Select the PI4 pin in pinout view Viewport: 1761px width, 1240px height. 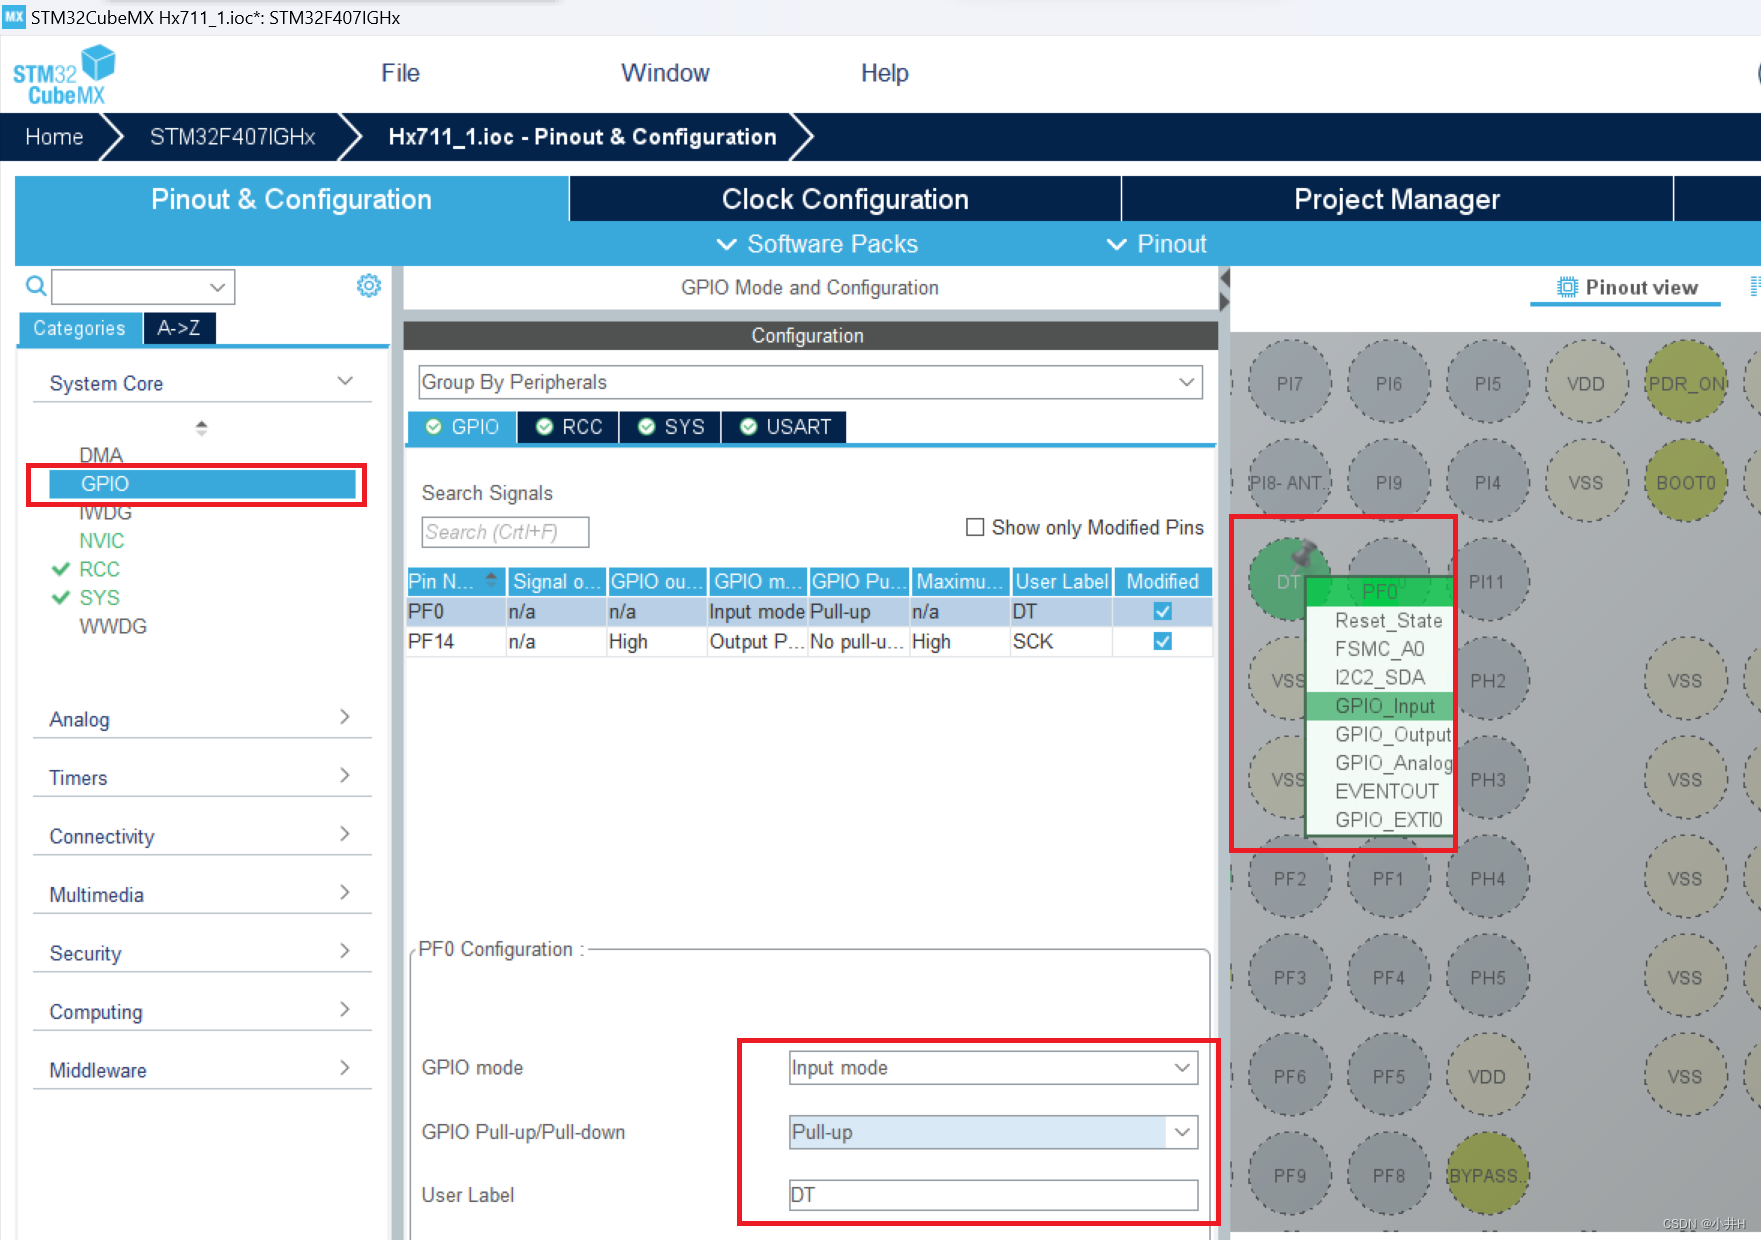tap(1488, 483)
